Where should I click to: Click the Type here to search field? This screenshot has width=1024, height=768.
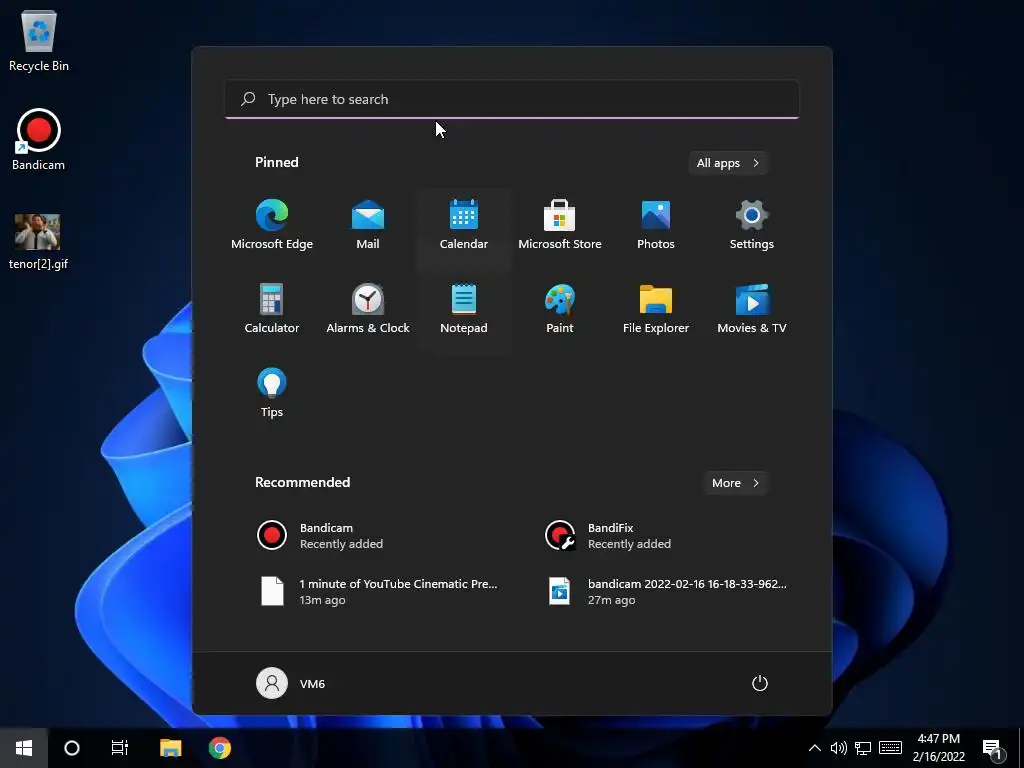click(x=512, y=99)
